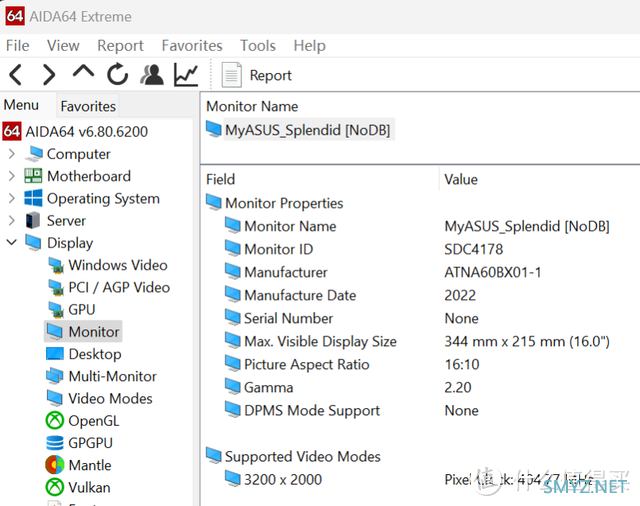Open the View menu
This screenshot has width=640, height=506.
[x=63, y=46]
